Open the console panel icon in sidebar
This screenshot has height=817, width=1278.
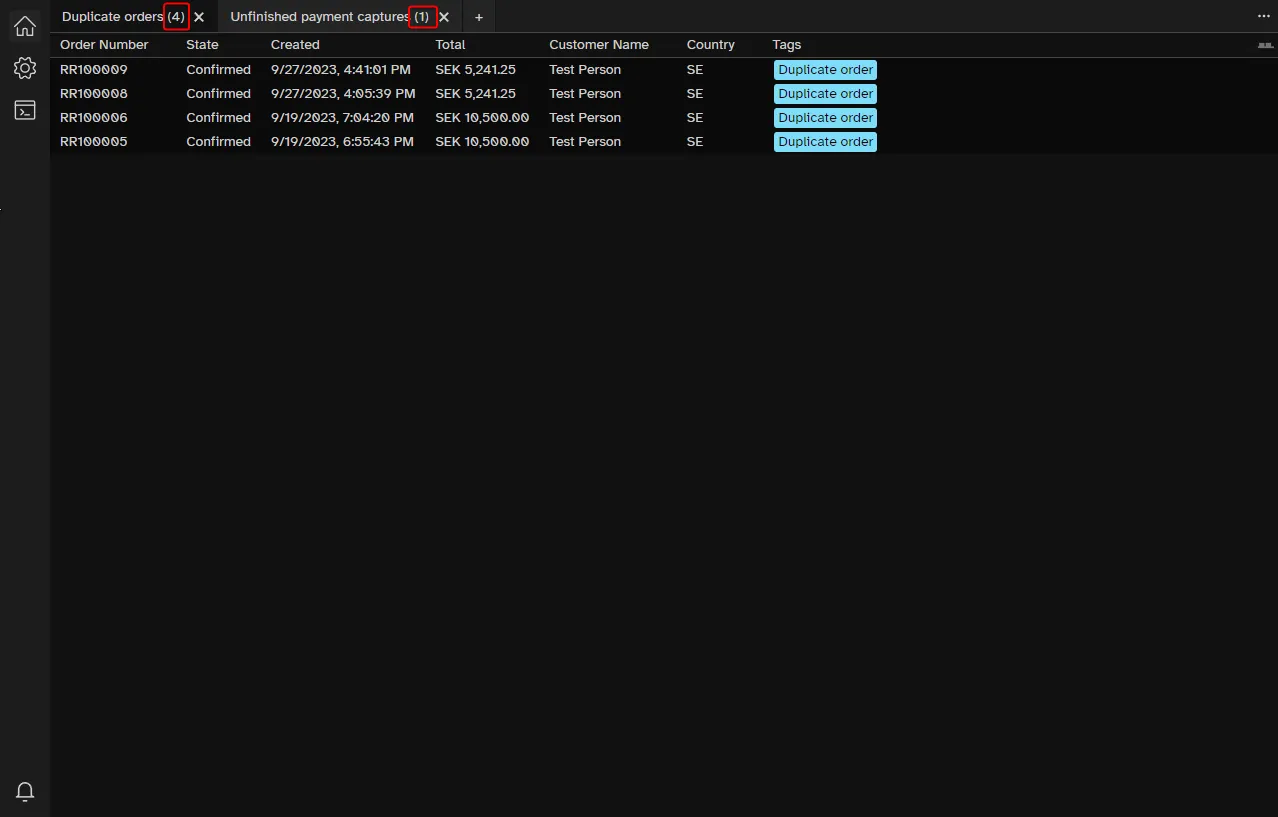click(x=25, y=110)
